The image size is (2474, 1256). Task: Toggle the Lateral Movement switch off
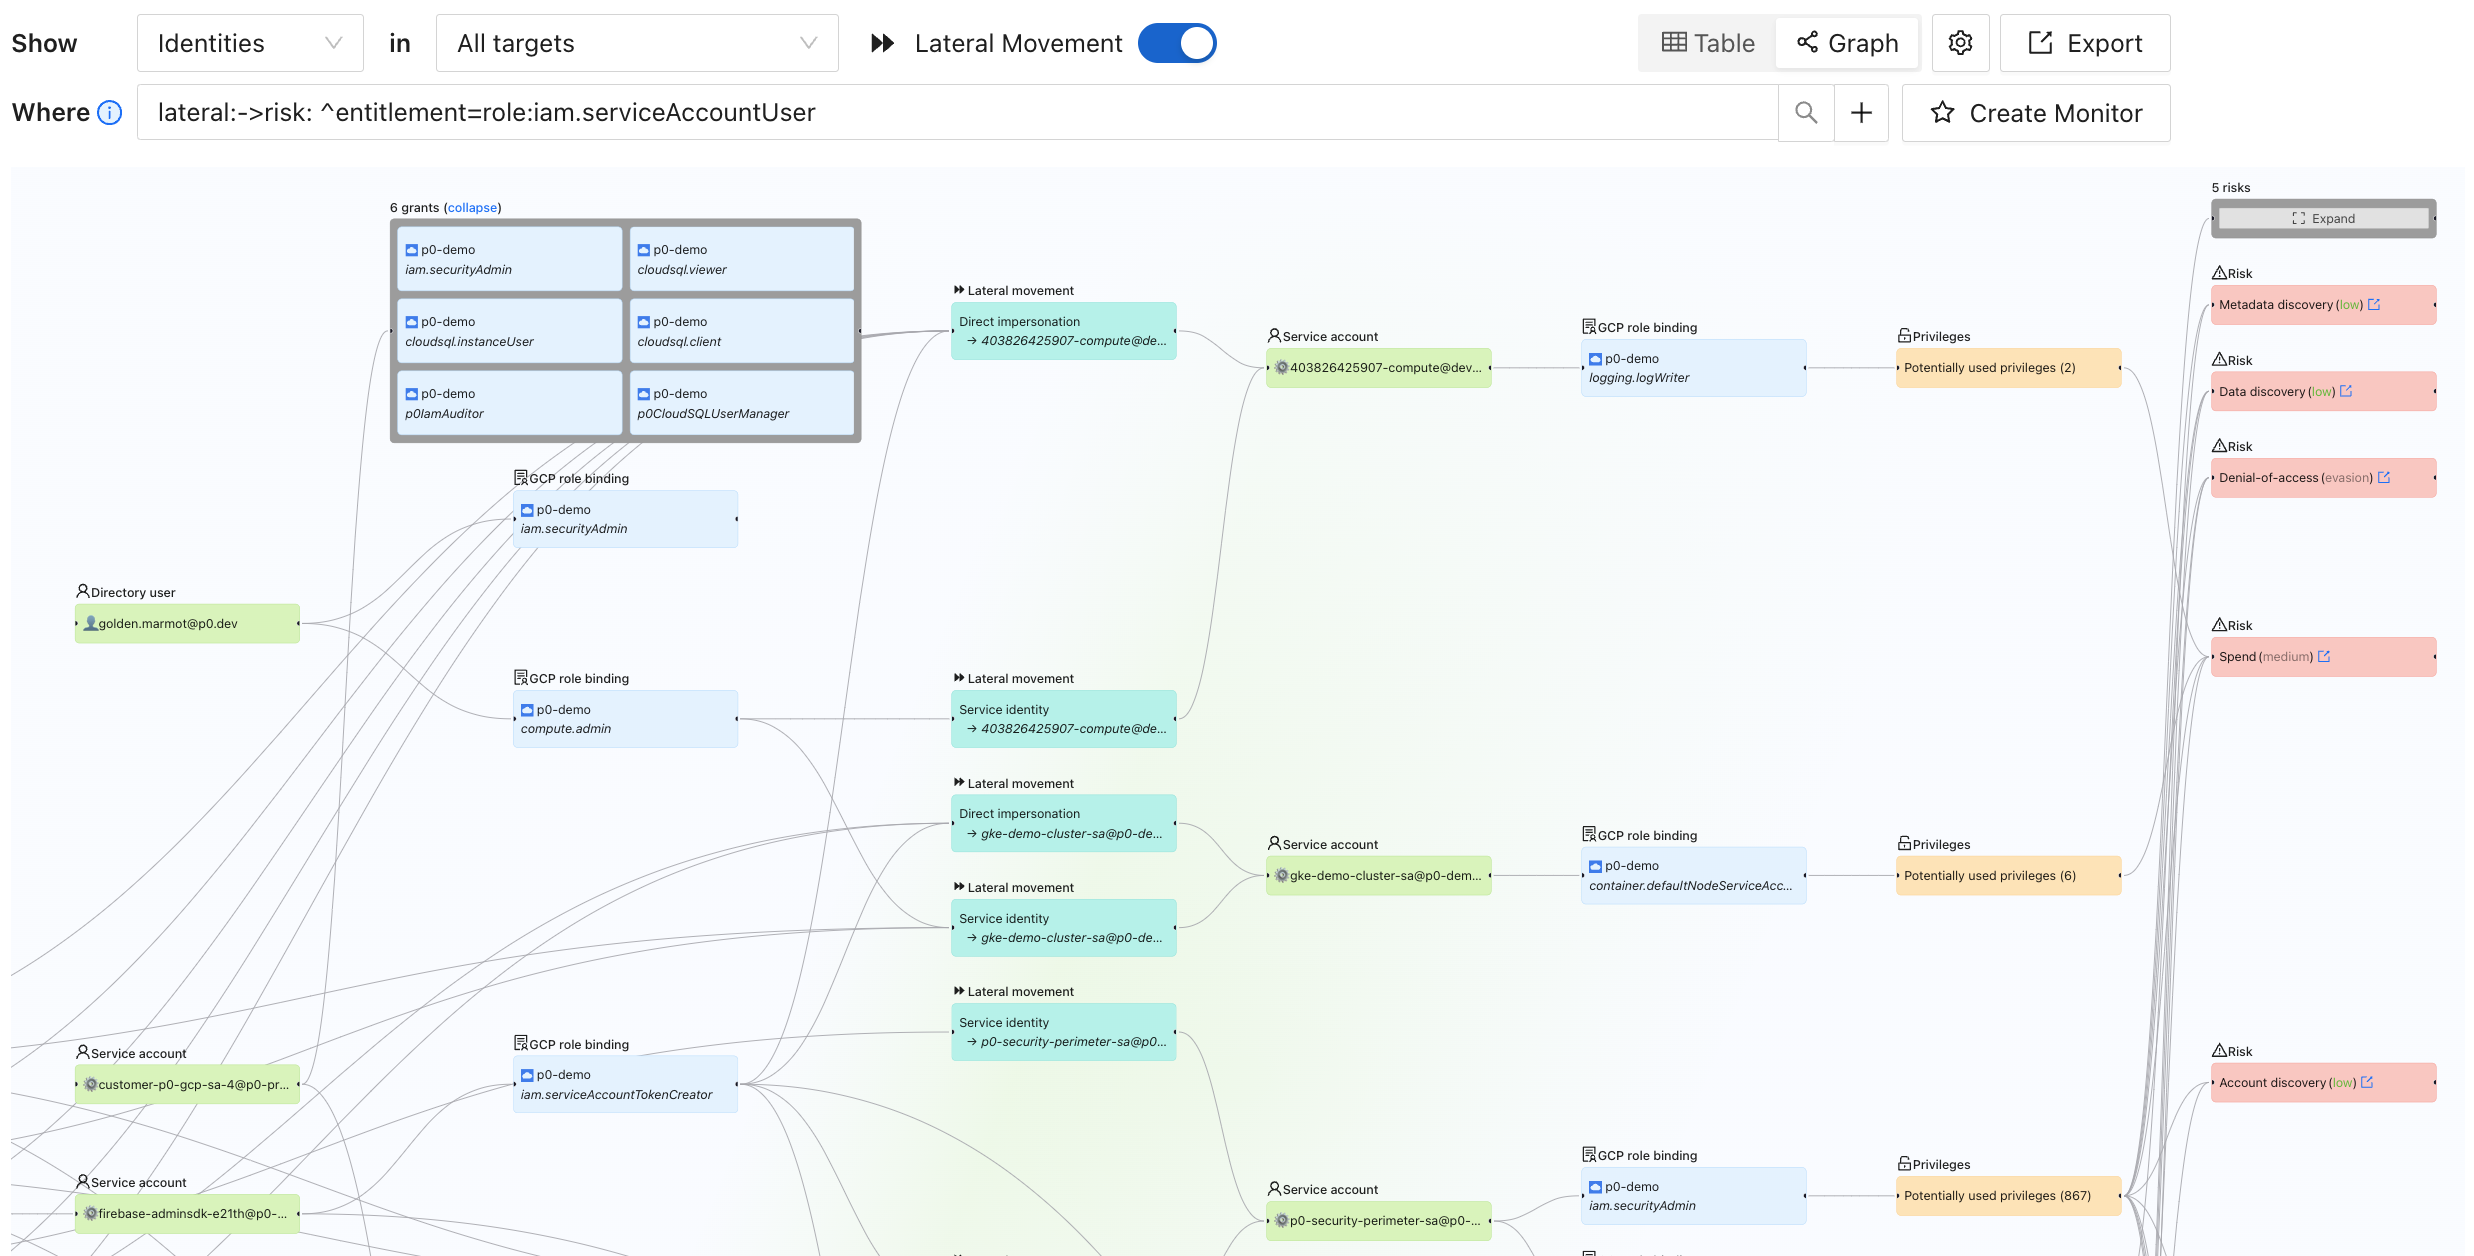[x=1177, y=43]
